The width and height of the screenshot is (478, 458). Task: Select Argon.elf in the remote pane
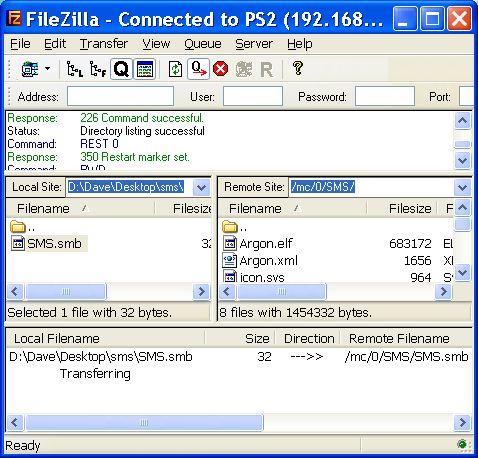click(x=266, y=244)
